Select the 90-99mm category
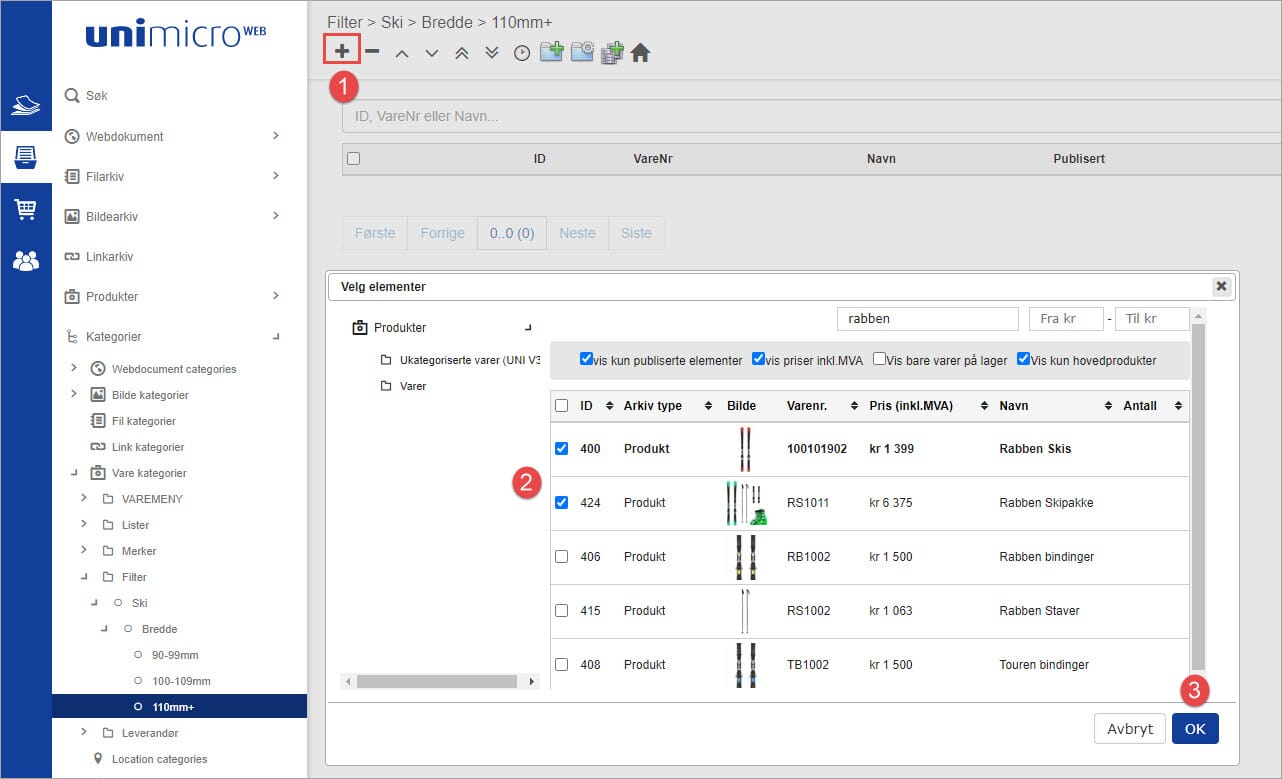This screenshot has height=779, width=1282. (x=175, y=655)
